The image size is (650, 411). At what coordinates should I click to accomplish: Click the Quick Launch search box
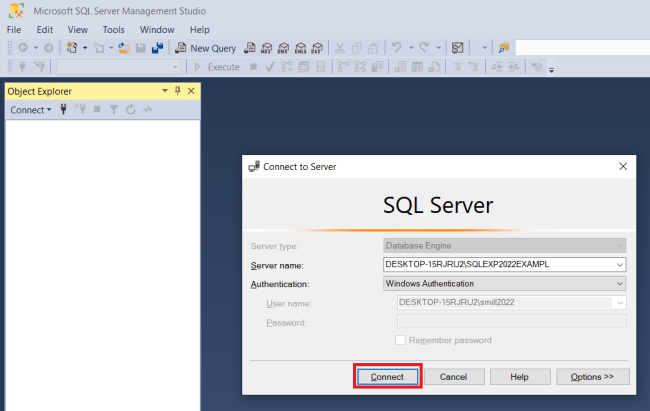[x=582, y=48]
